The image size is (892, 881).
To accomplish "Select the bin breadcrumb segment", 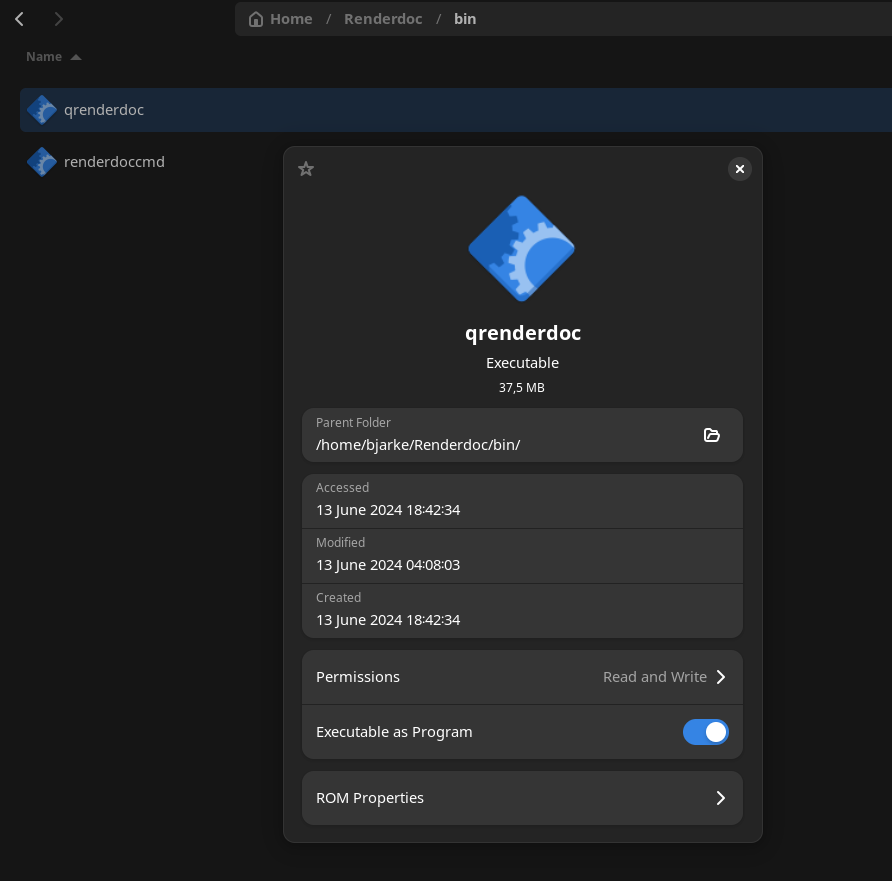I will pos(465,19).
